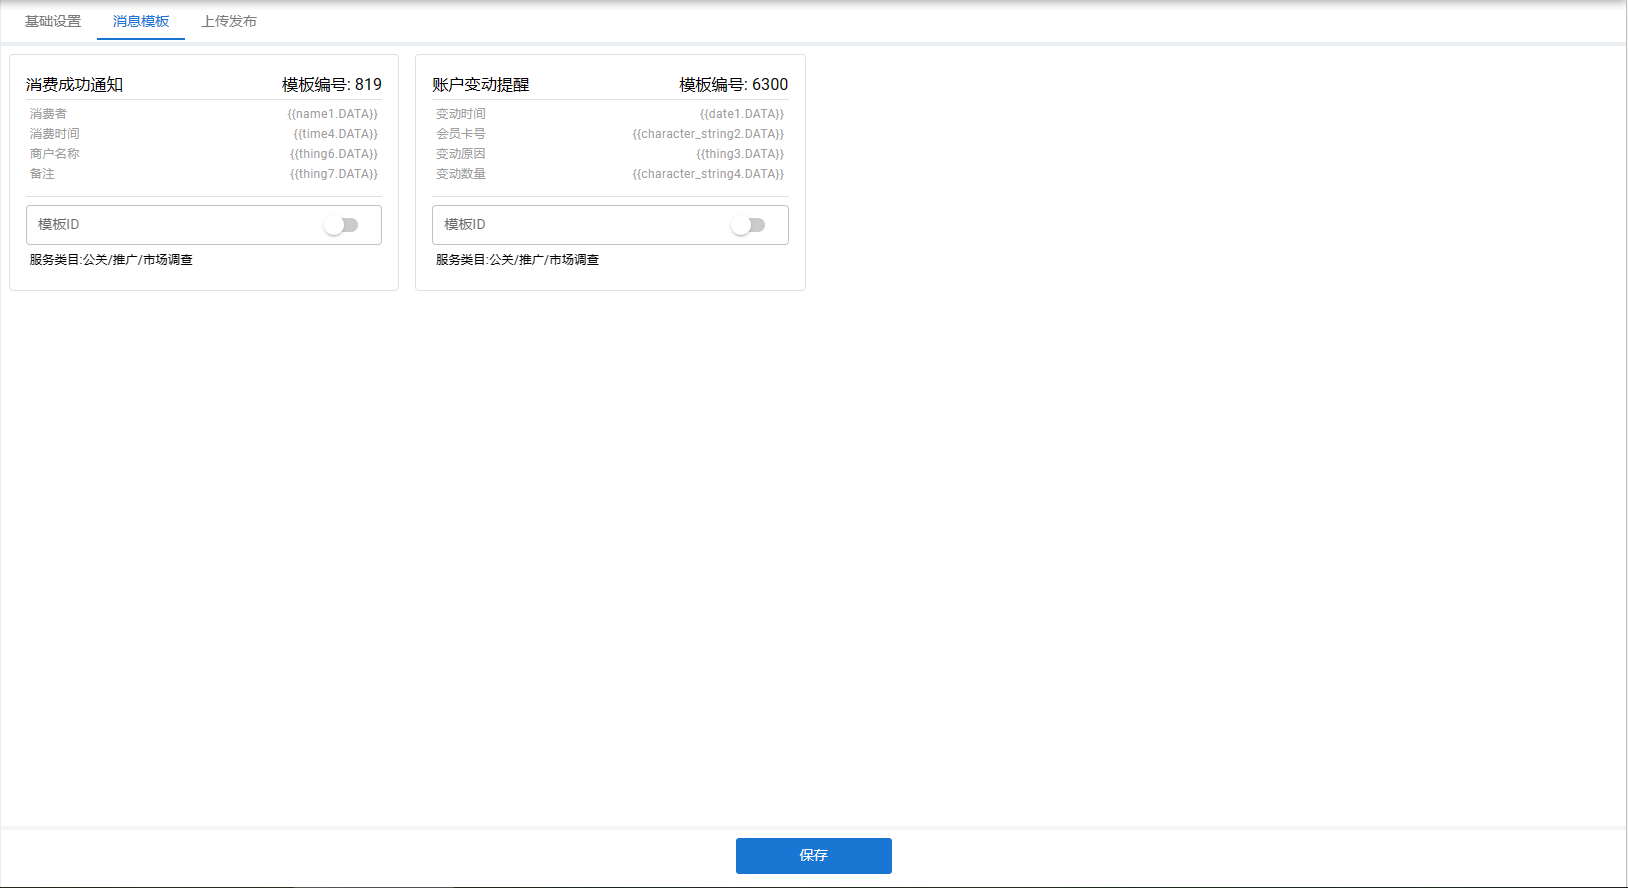Select the 消息模板 tab
The width and height of the screenshot is (1628, 888).
141,21
